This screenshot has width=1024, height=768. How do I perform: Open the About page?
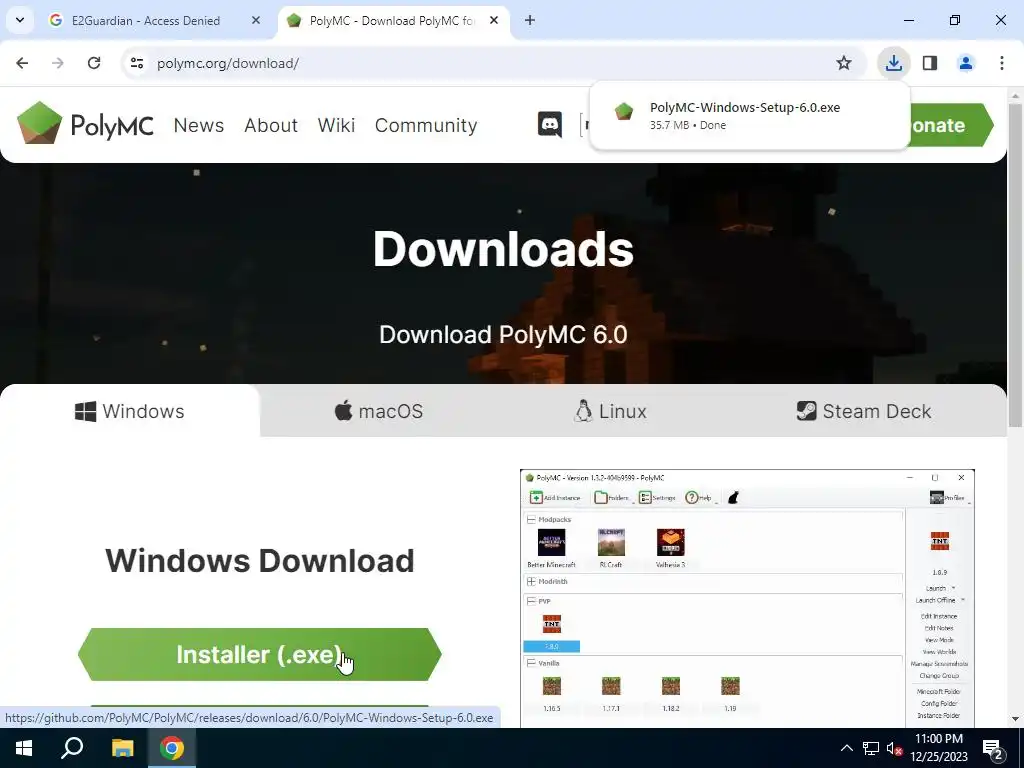tap(270, 125)
